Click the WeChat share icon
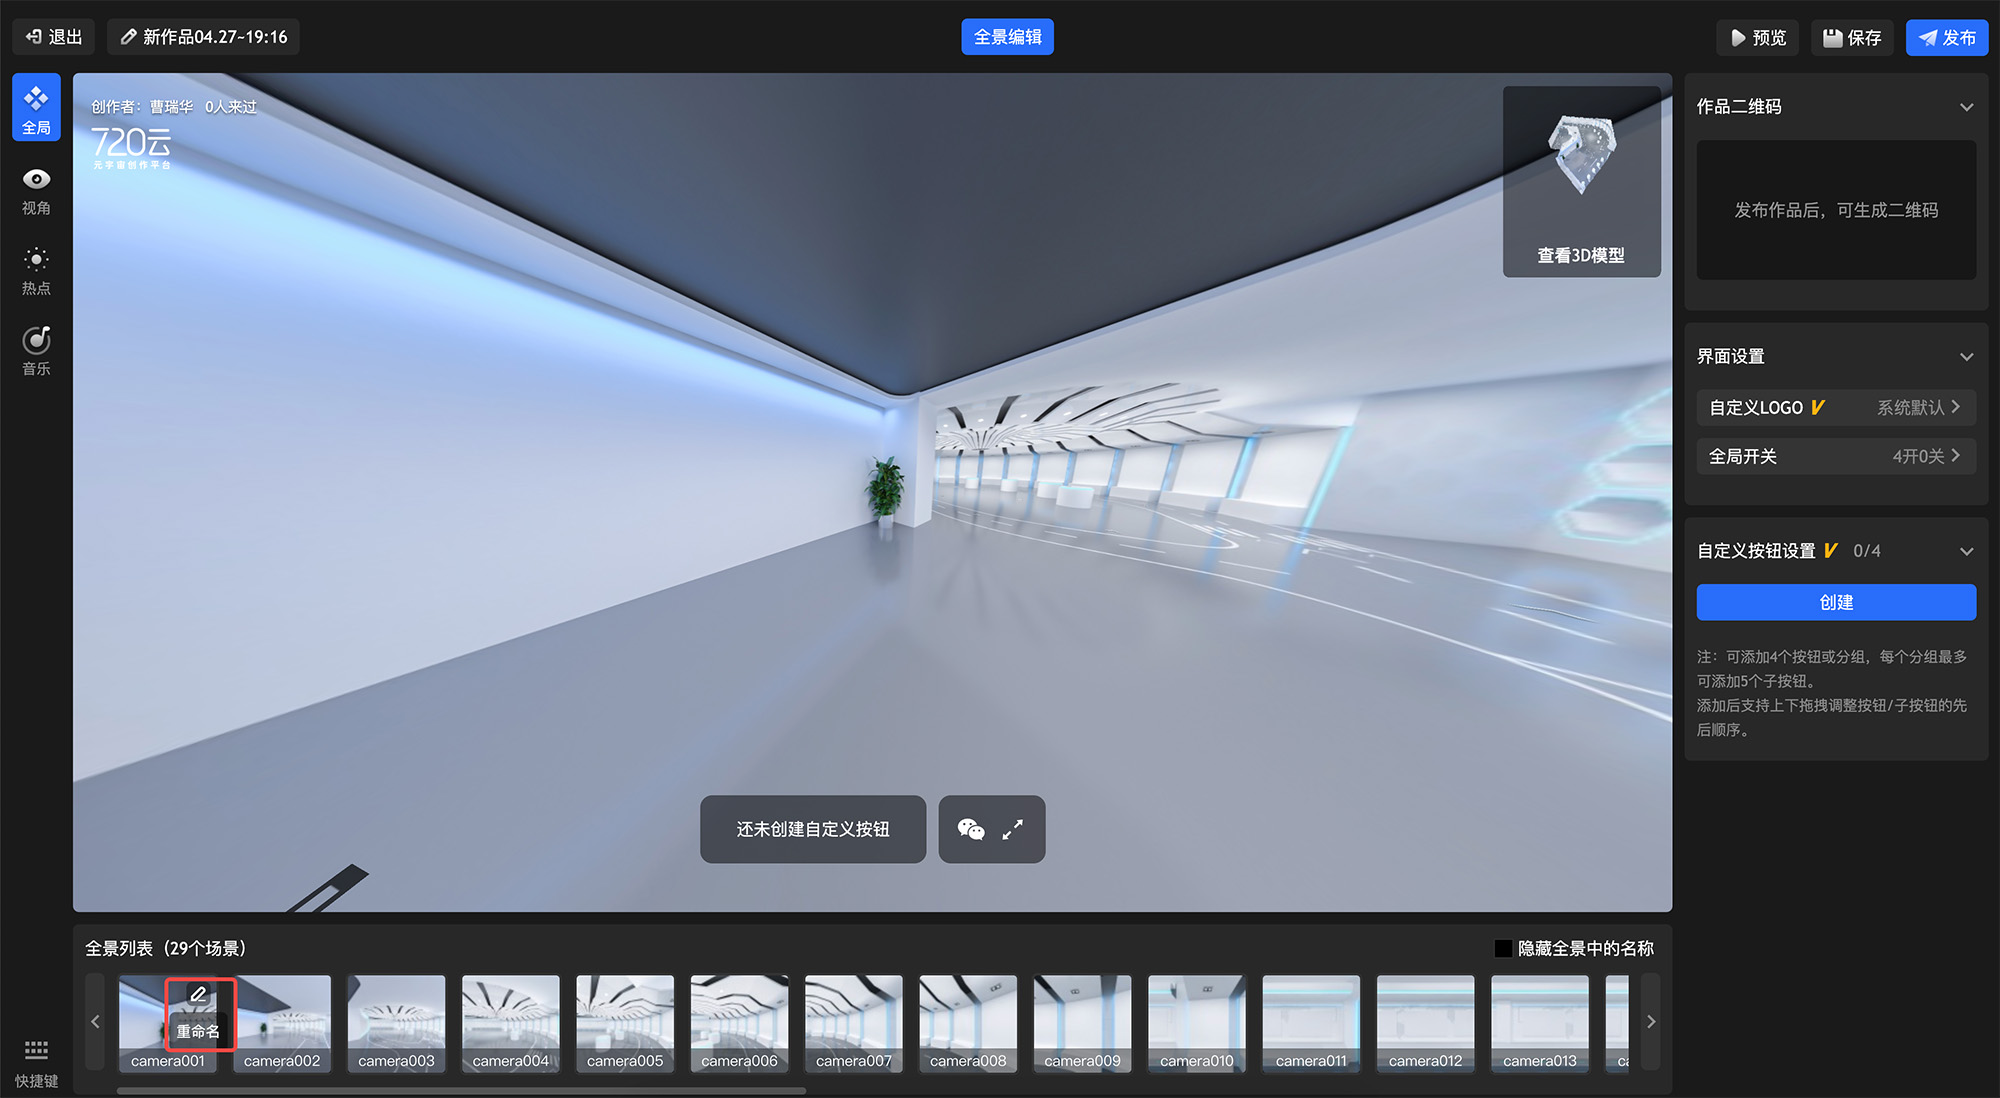The height and width of the screenshot is (1098, 2000). click(x=970, y=829)
